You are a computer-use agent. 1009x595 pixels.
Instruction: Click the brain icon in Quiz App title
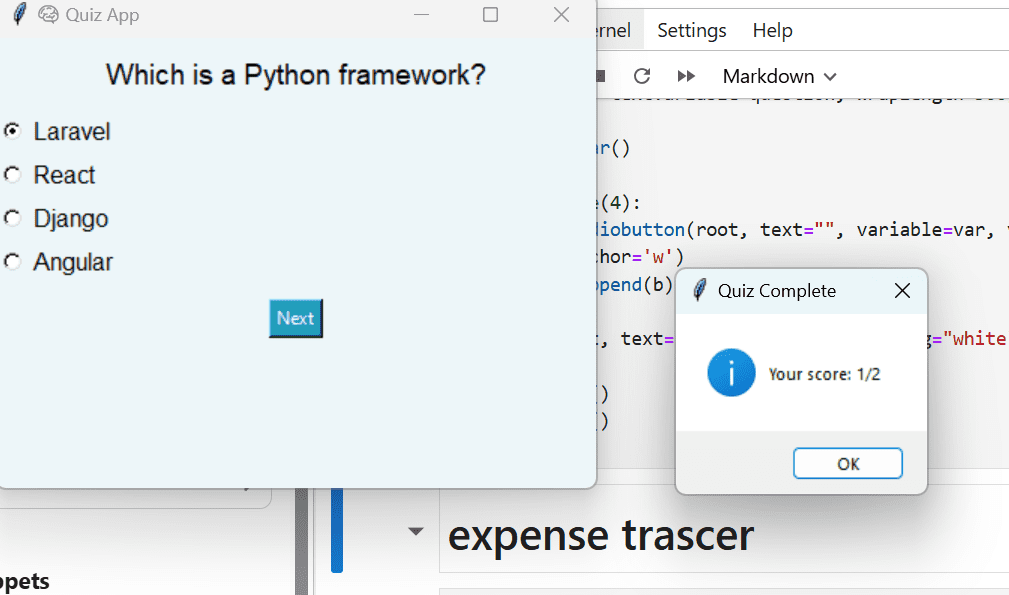coord(48,15)
